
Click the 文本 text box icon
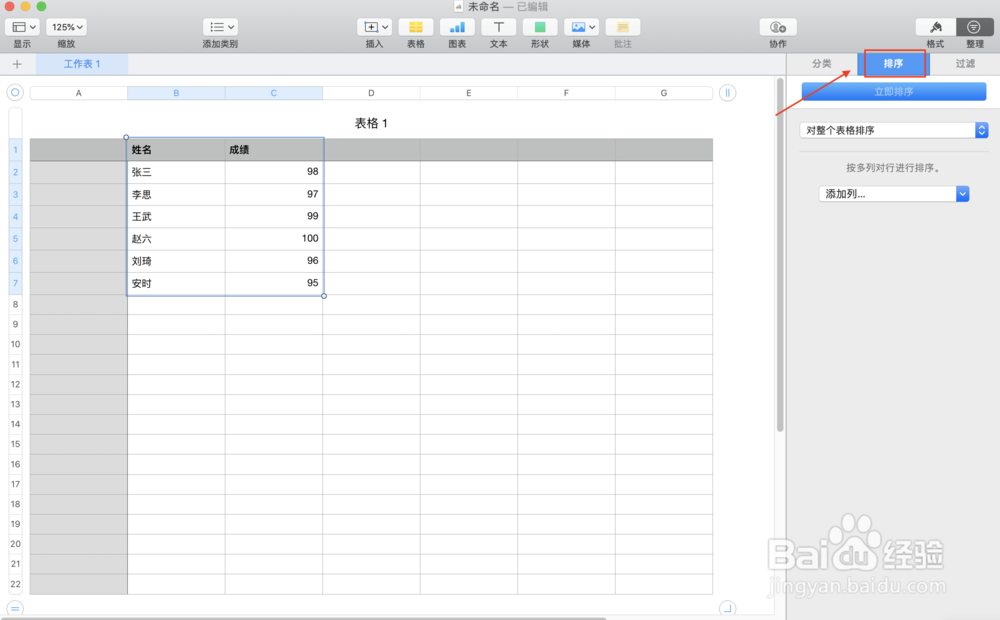(x=499, y=27)
